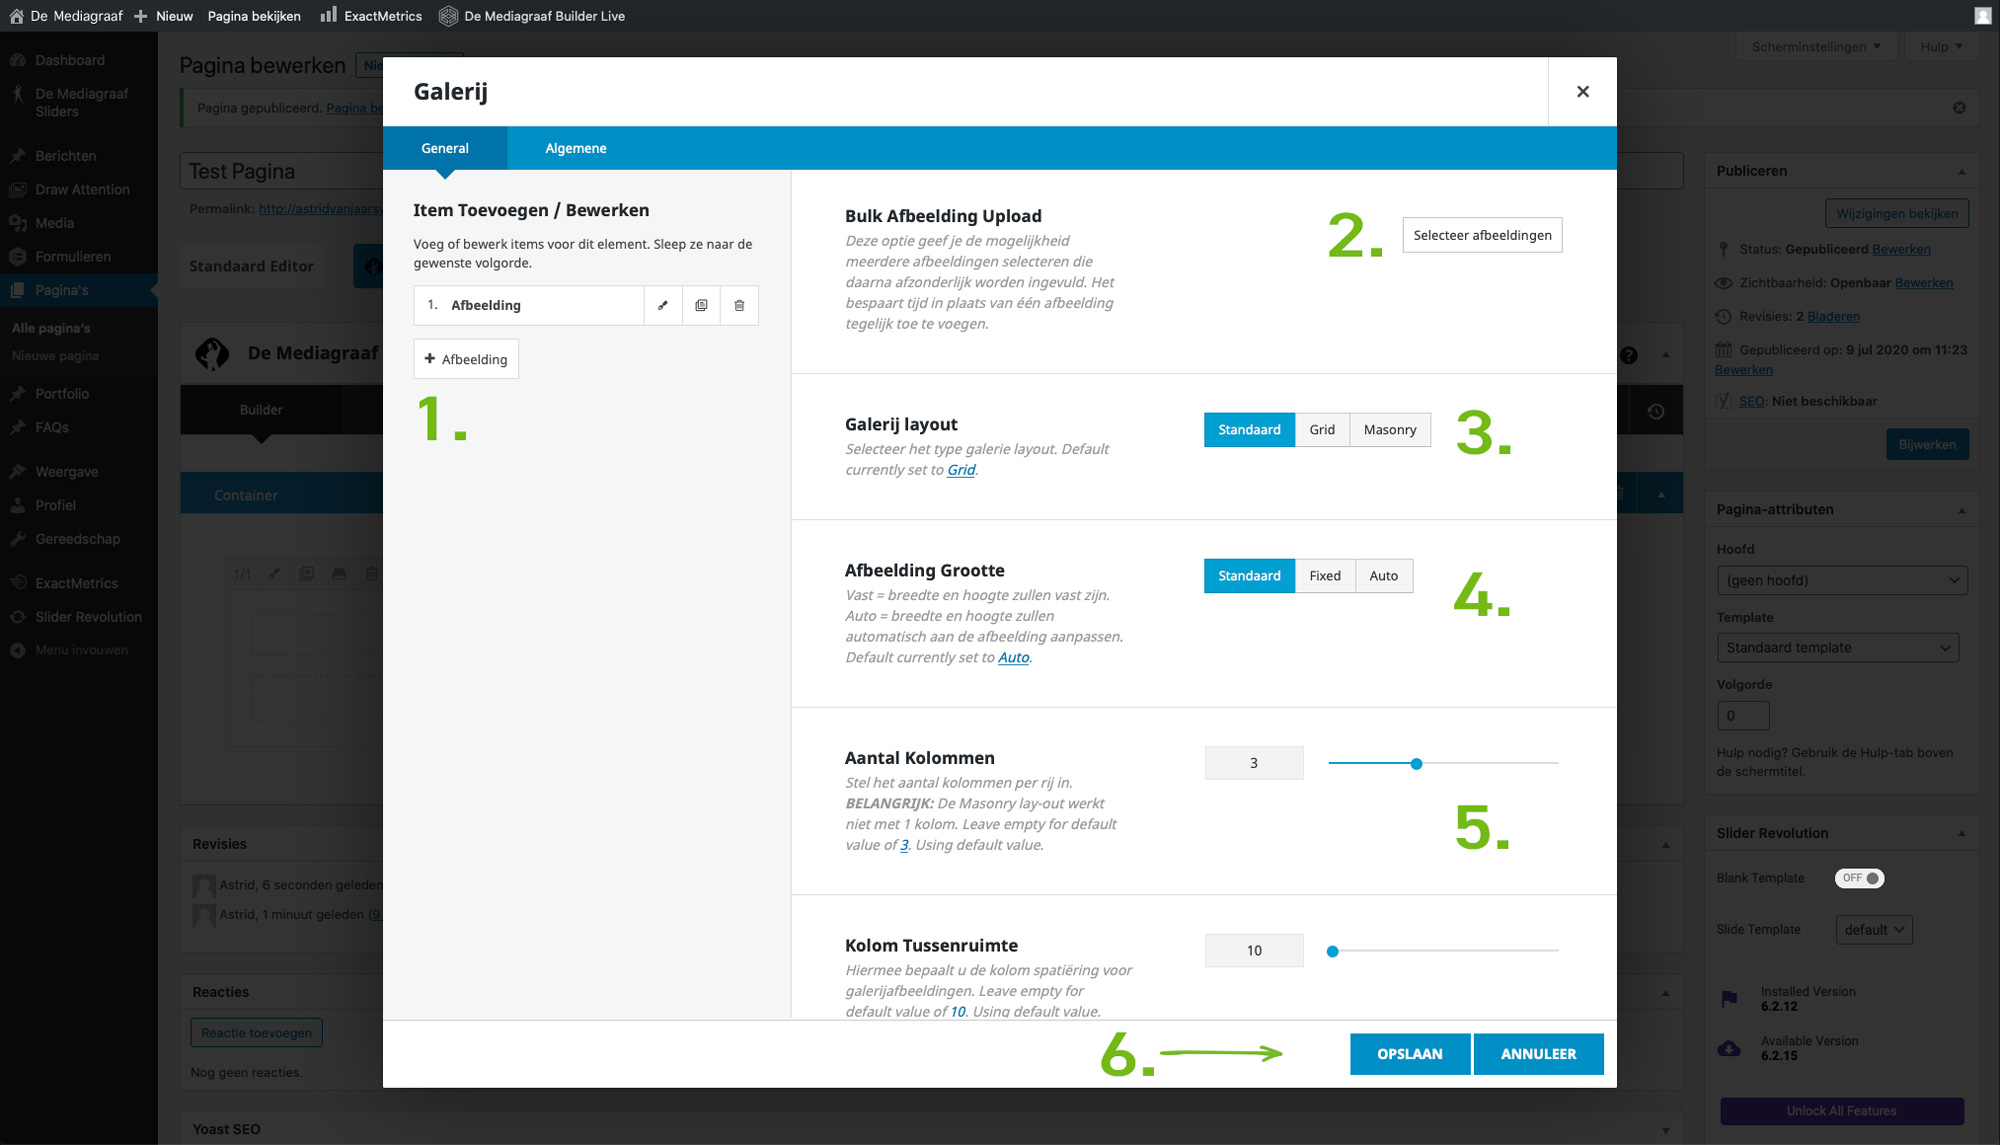Viewport: 2000px width, 1145px height.
Task: Click Selecteer afbeeldingen button
Action: (1482, 235)
